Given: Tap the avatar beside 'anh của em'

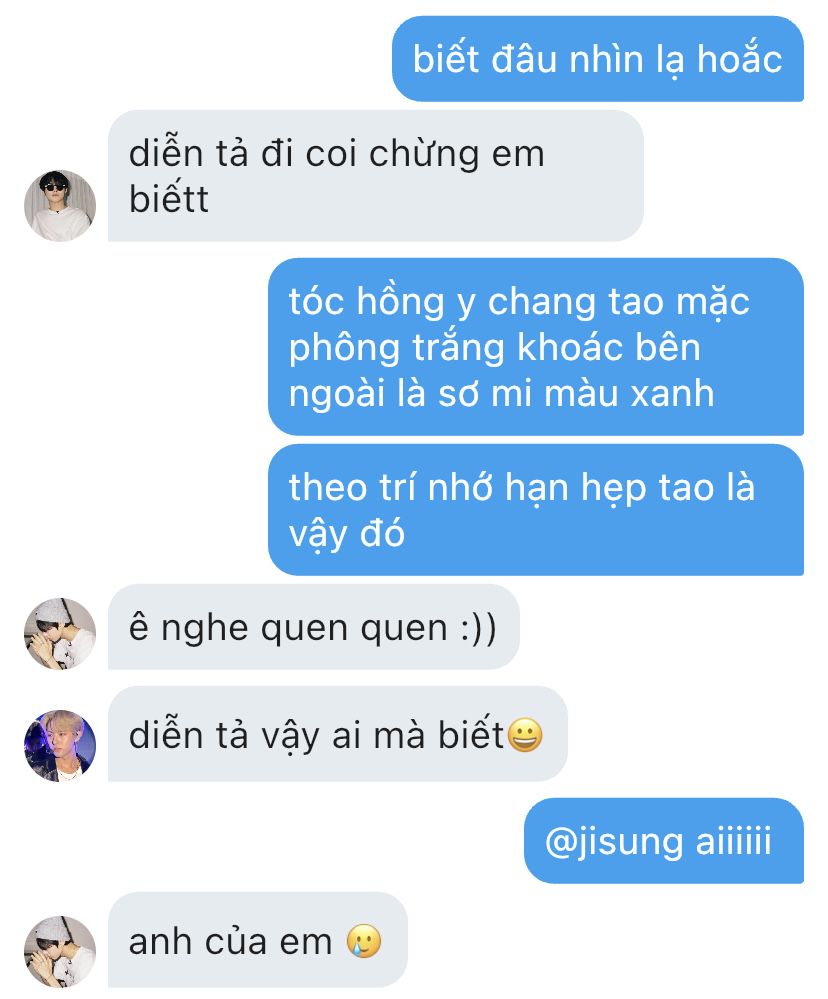Looking at the screenshot, I should (60, 952).
